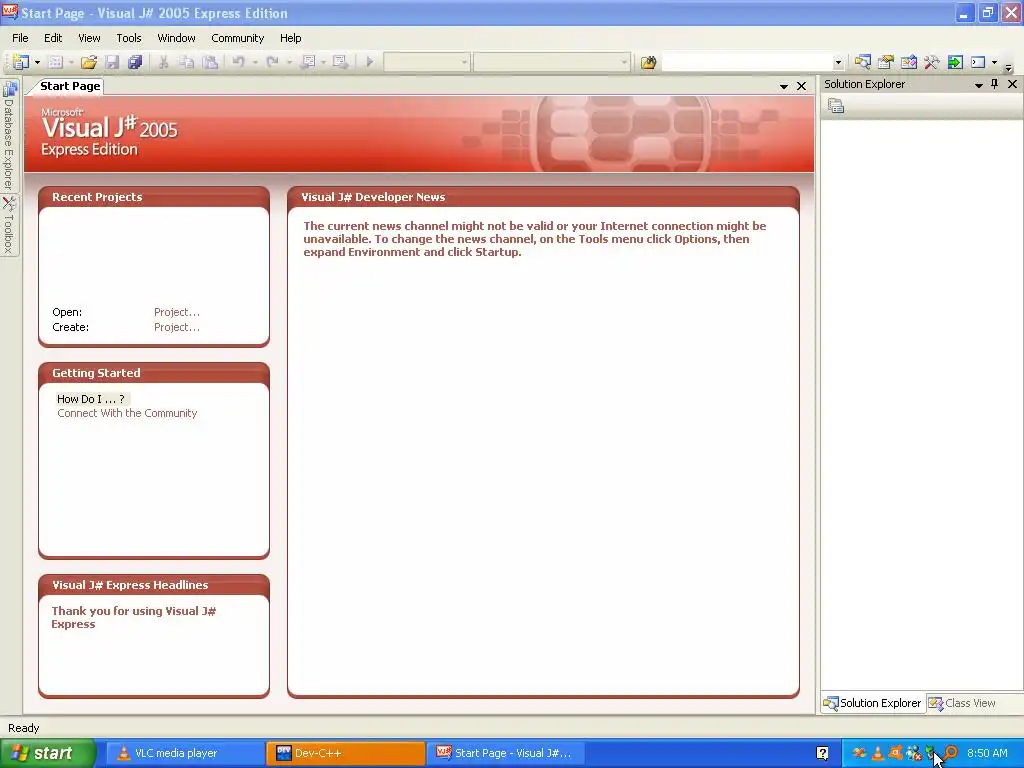Expand the Find combo box dropdown arrow
Image resolution: width=1024 pixels, height=768 pixels.
(838, 62)
